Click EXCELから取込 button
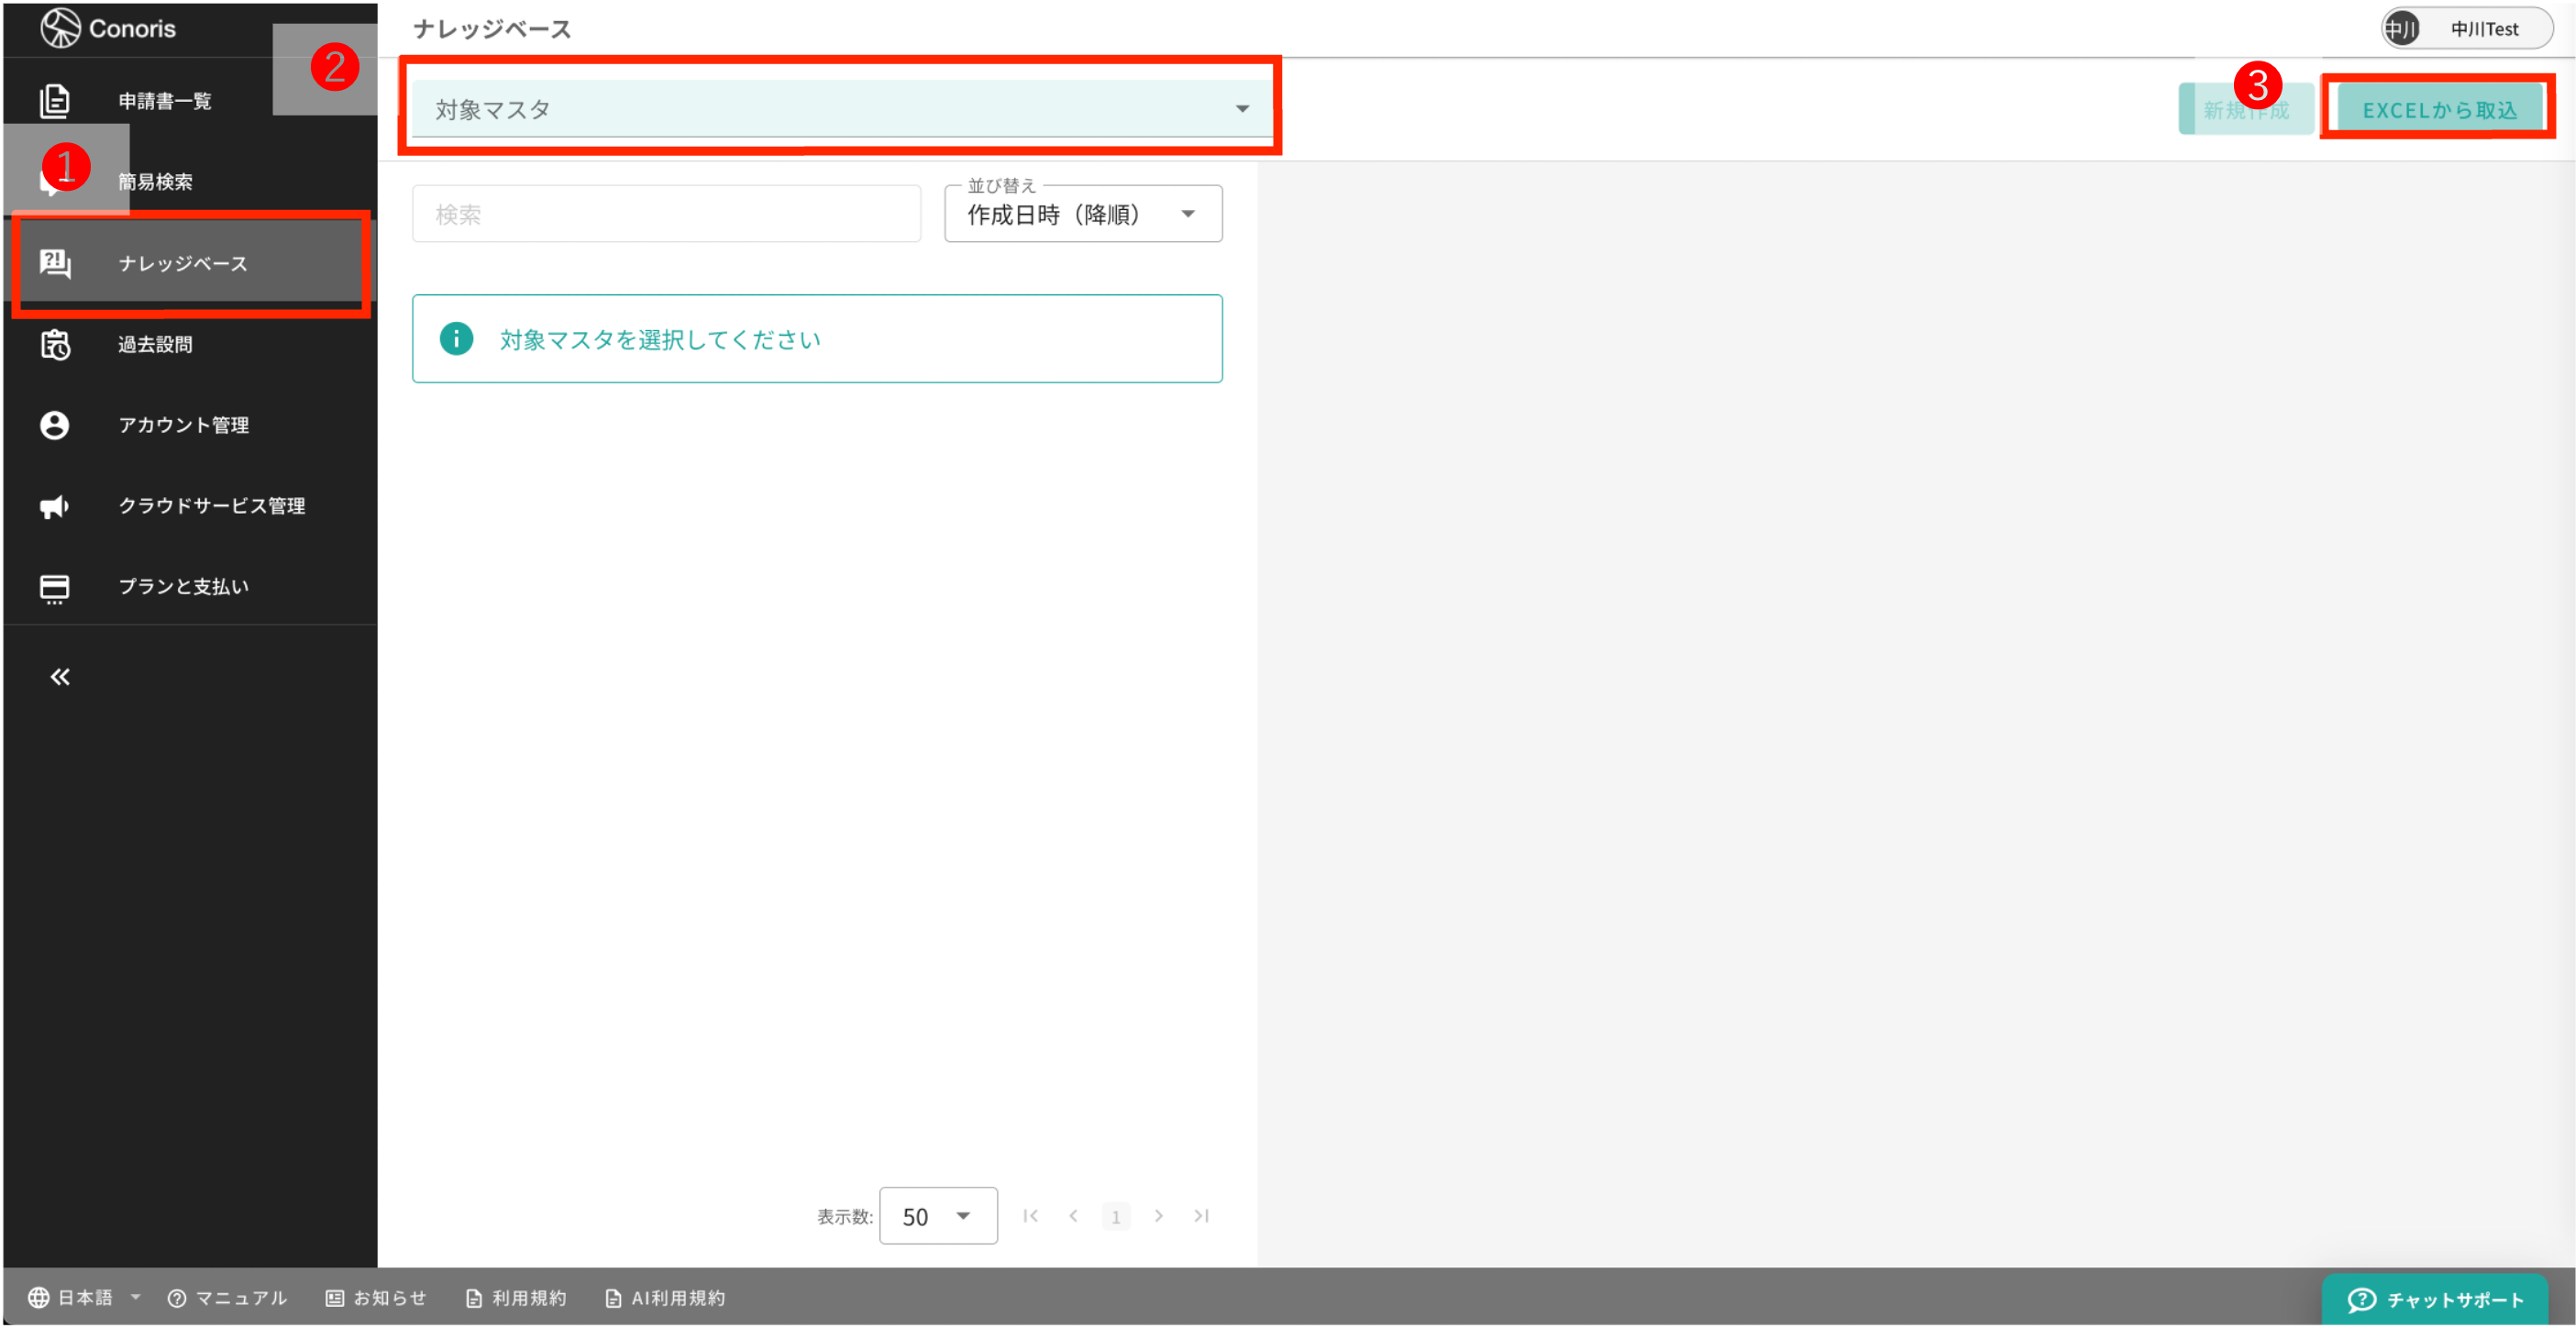 click(x=2438, y=110)
